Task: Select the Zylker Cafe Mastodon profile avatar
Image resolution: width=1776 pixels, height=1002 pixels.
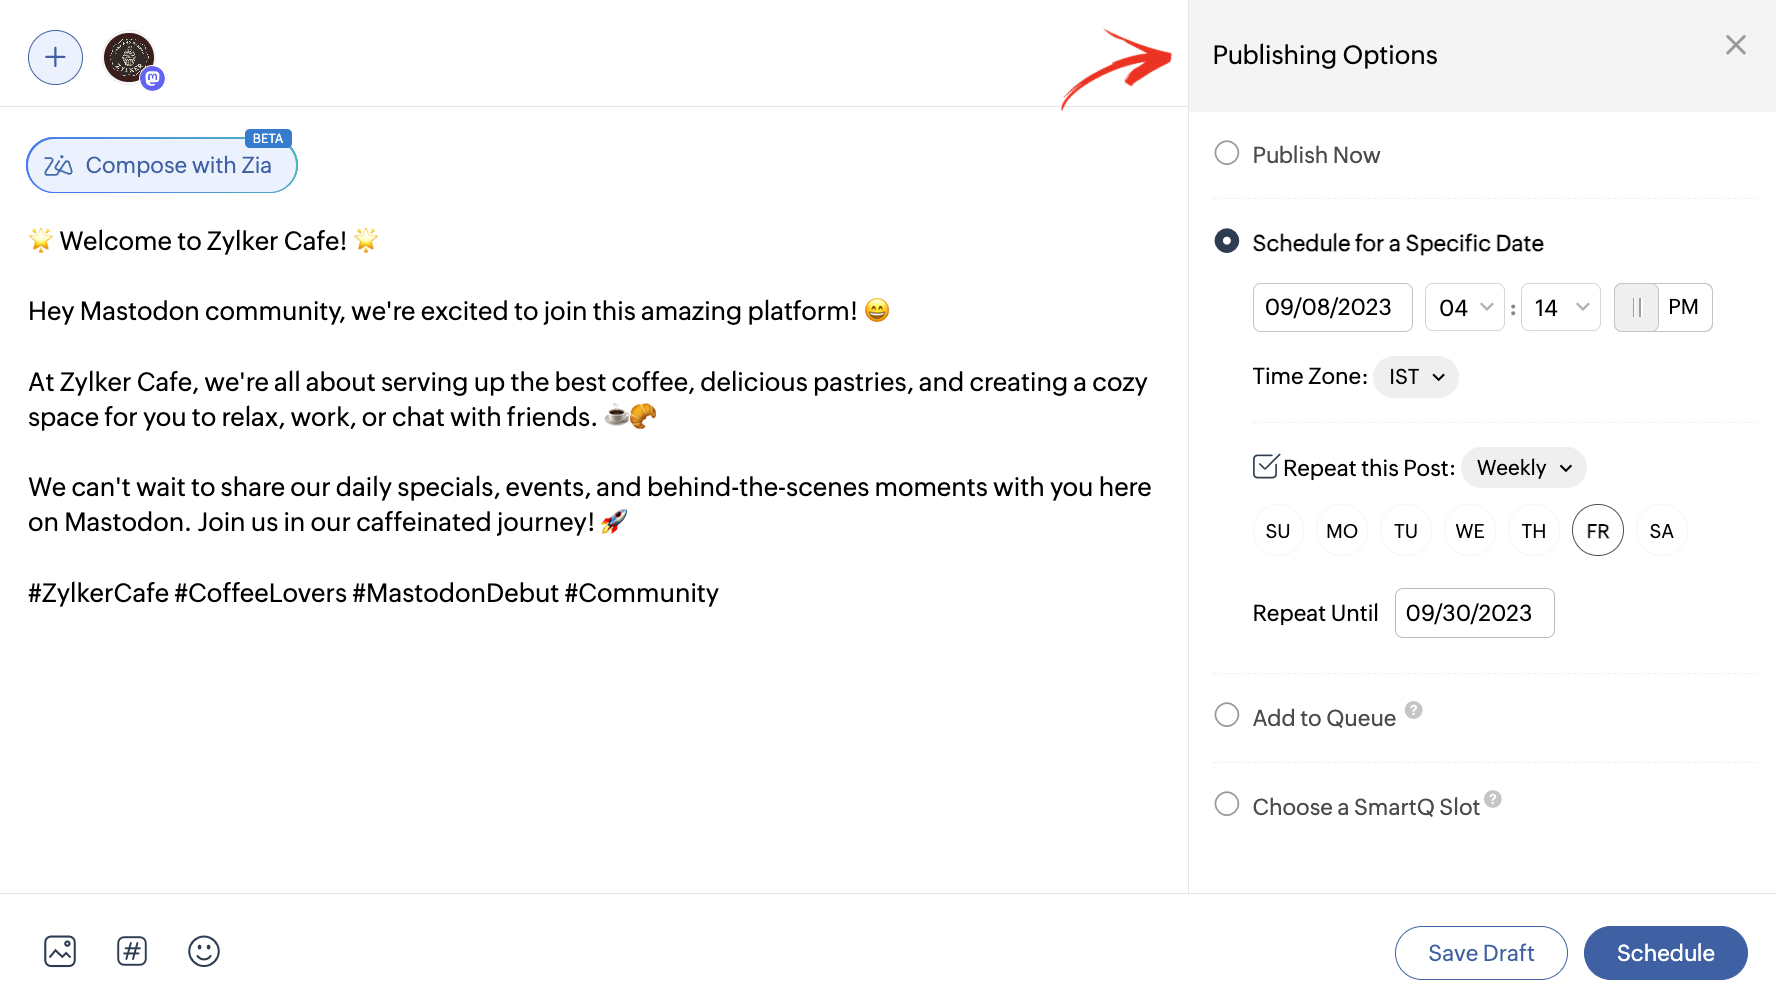Action: [130, 57]
